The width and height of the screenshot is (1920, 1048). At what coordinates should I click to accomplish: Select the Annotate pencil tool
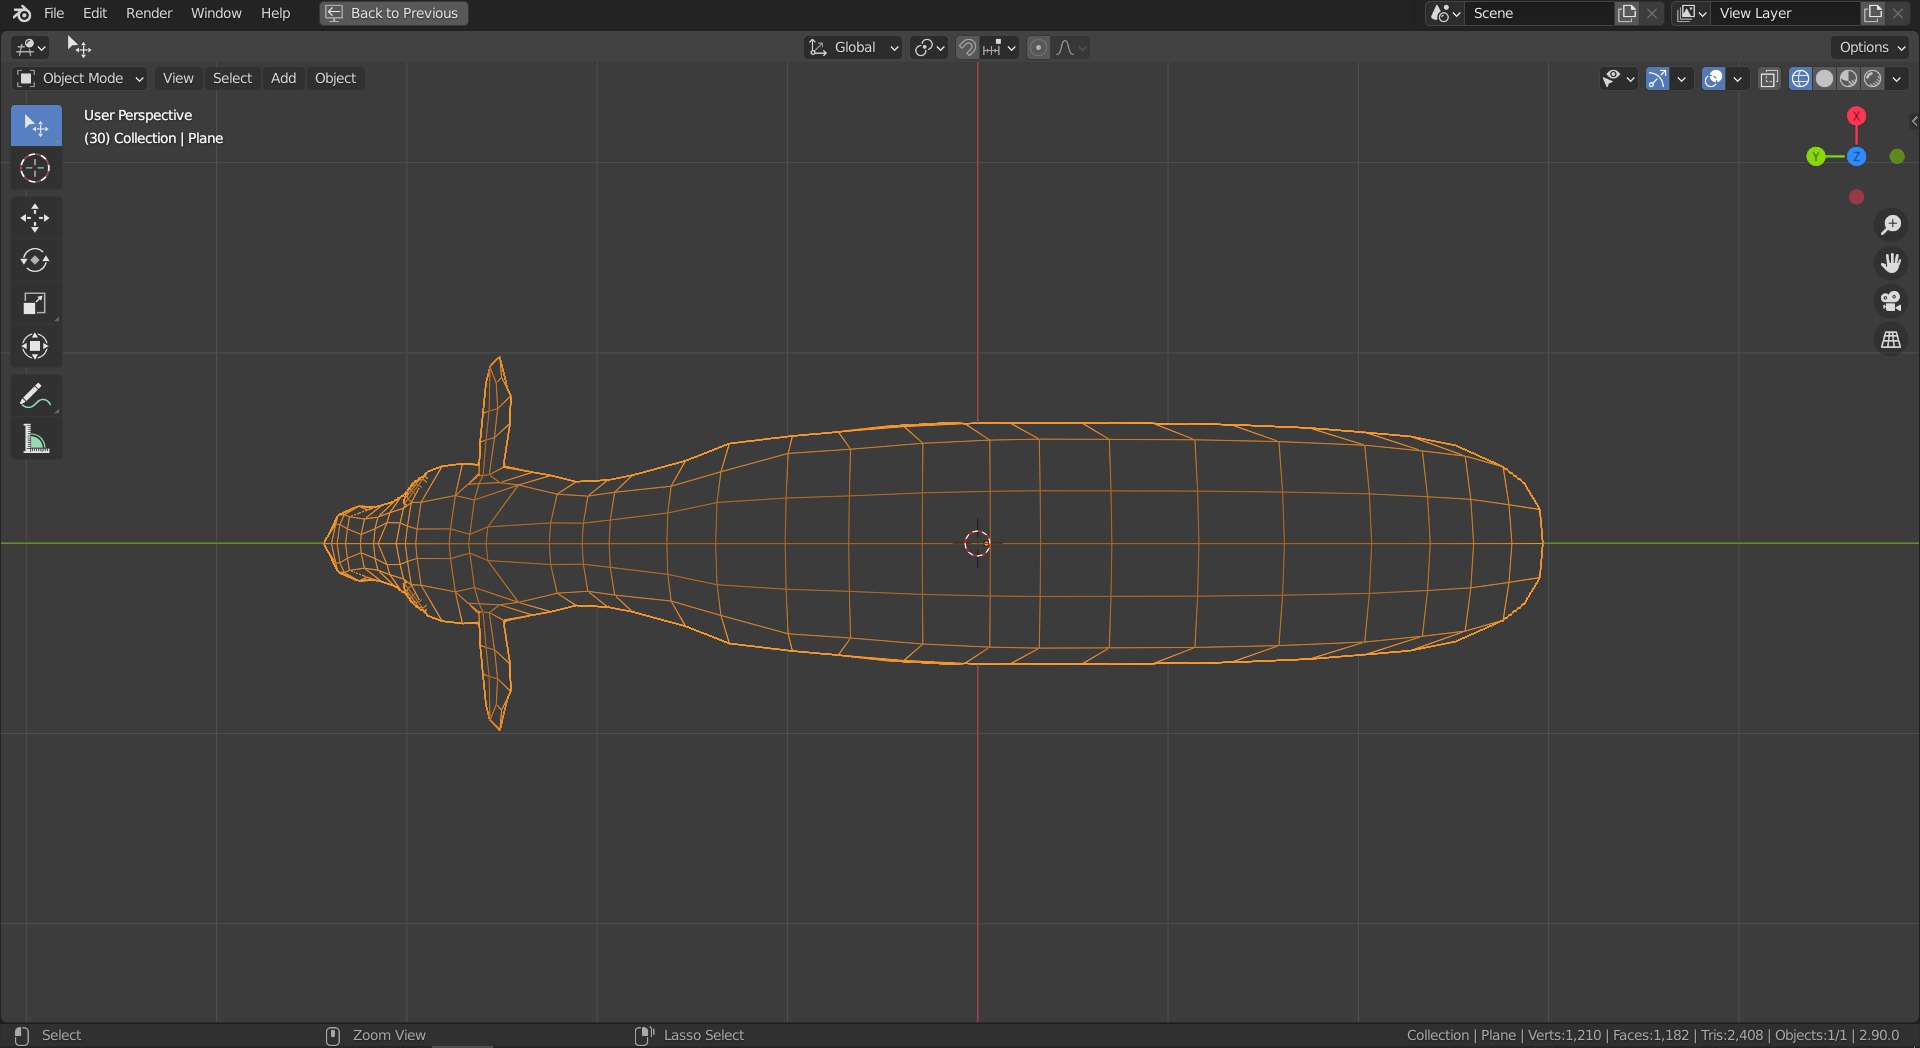[x=35, y=397]
